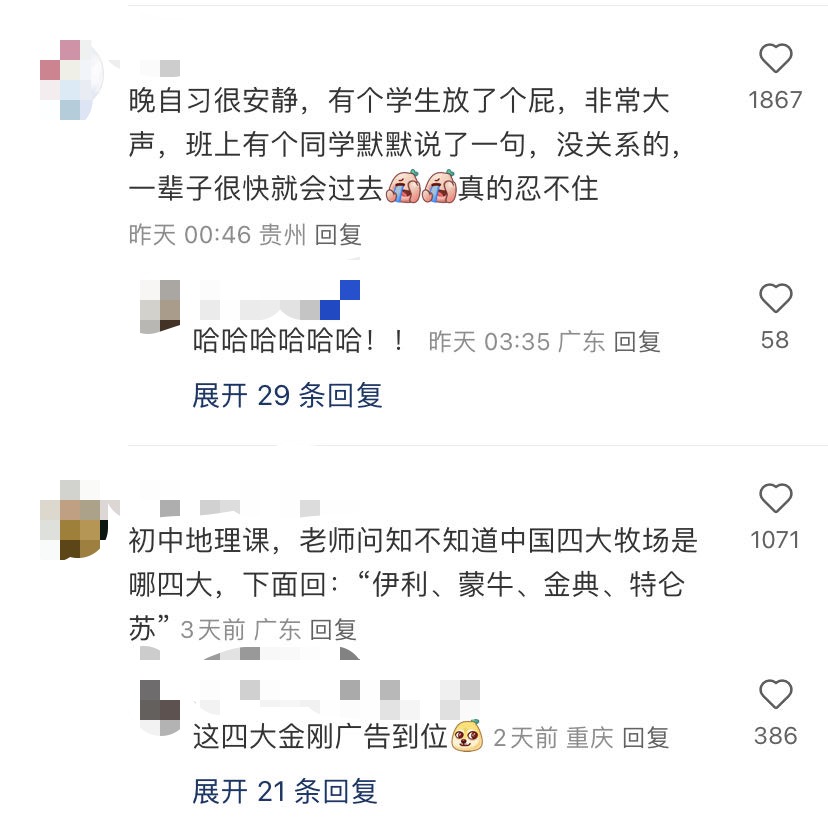This screenshot has height=835, width=828.
Task: Reply to the 贵州 comment via 回复
Action: tap(338, 235)
